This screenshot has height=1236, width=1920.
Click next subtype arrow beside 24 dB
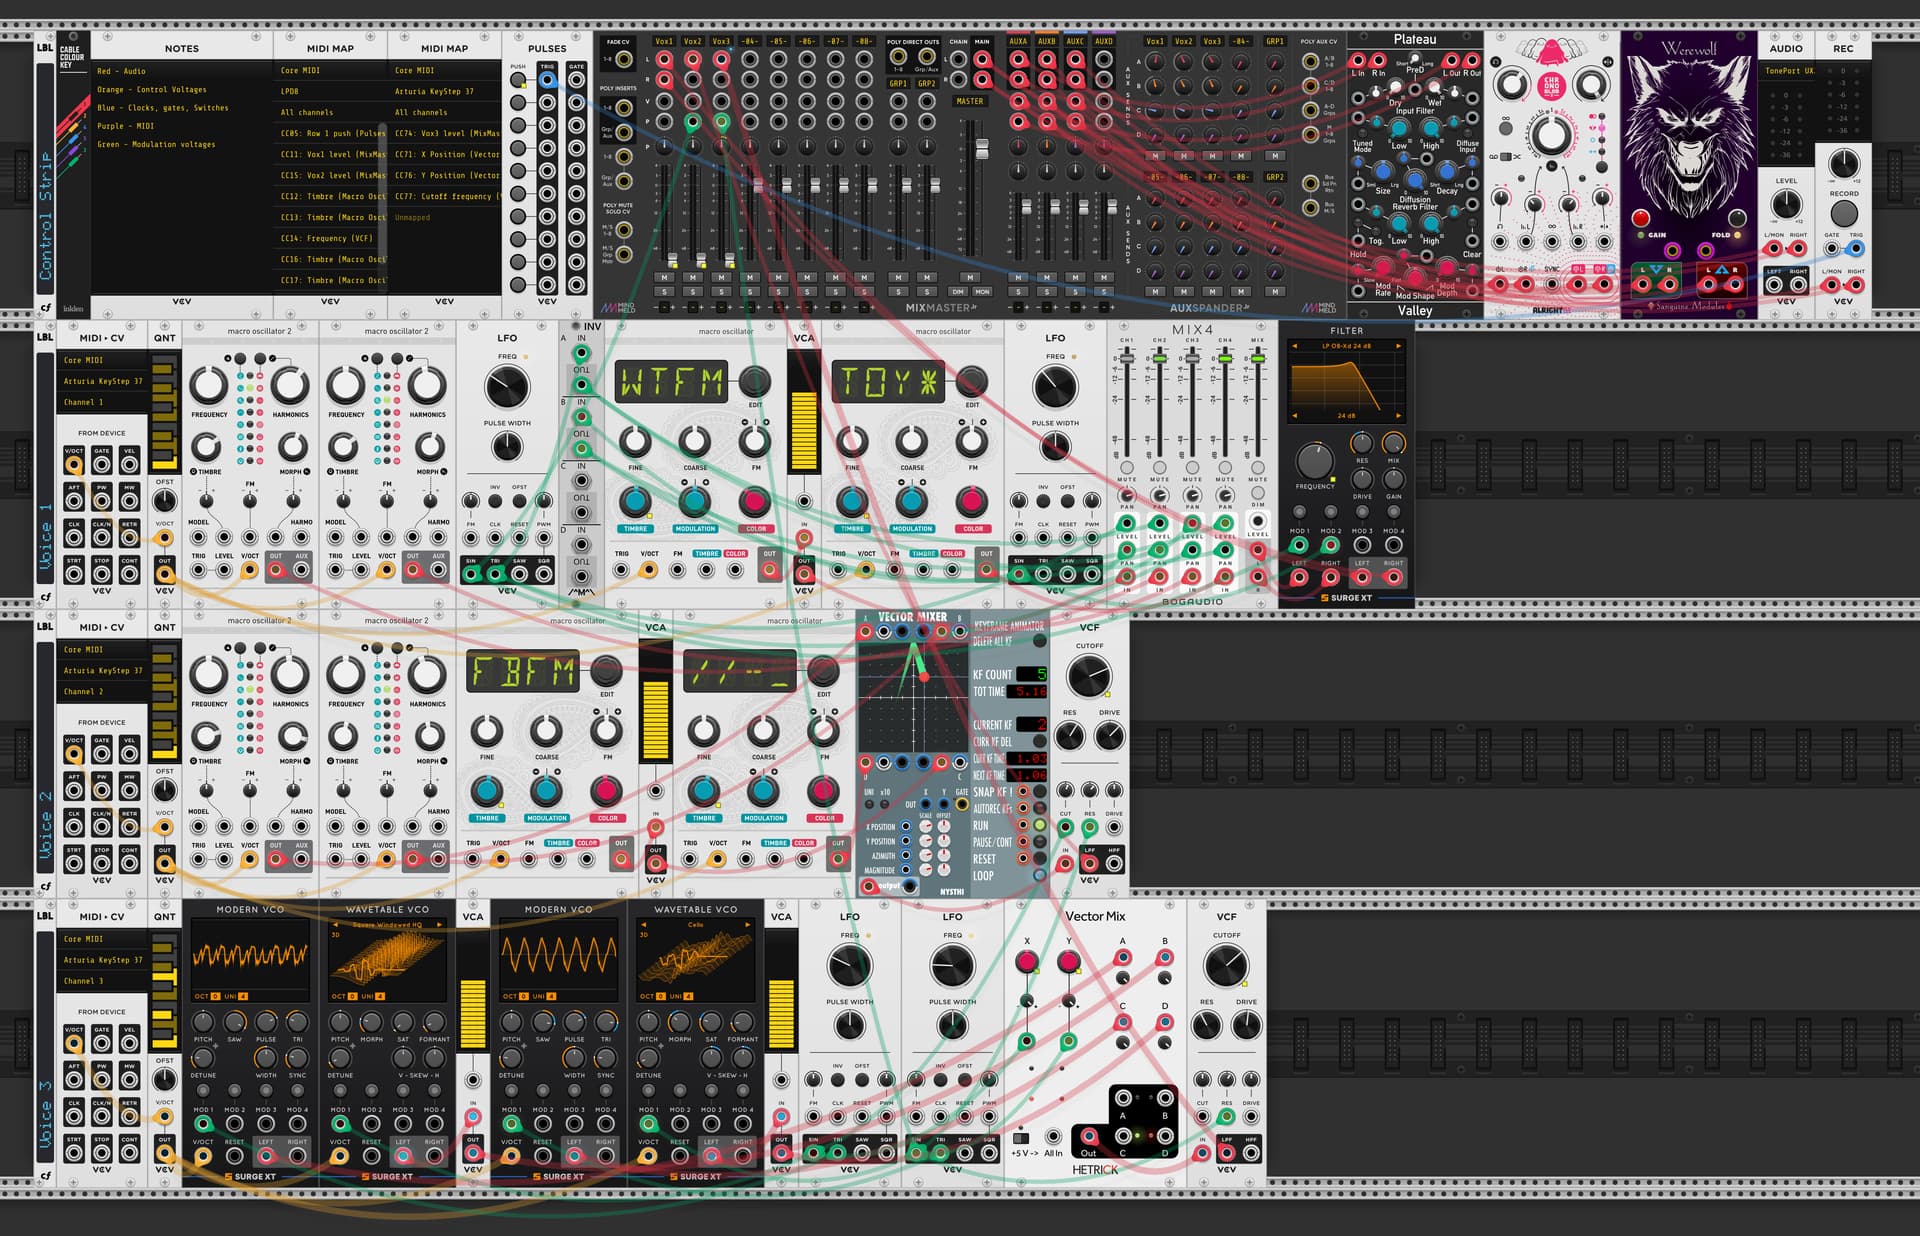click(1398, 415)
